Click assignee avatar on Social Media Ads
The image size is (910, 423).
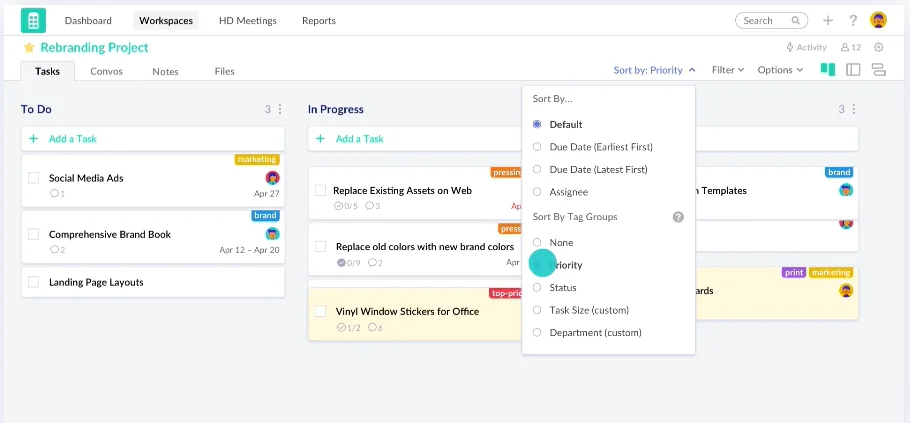click(x=273, y=178)
